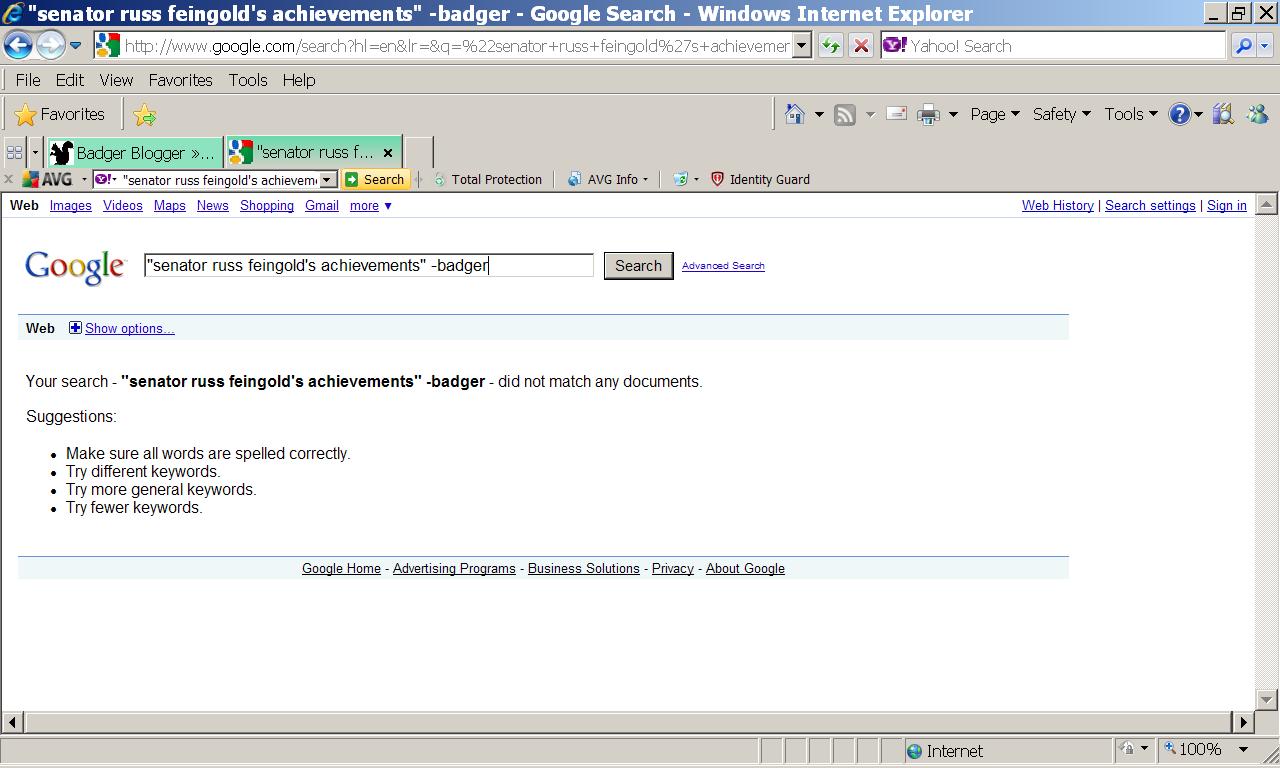
Task: Open the Help question mark icon
Action: tap(1180, 115)
